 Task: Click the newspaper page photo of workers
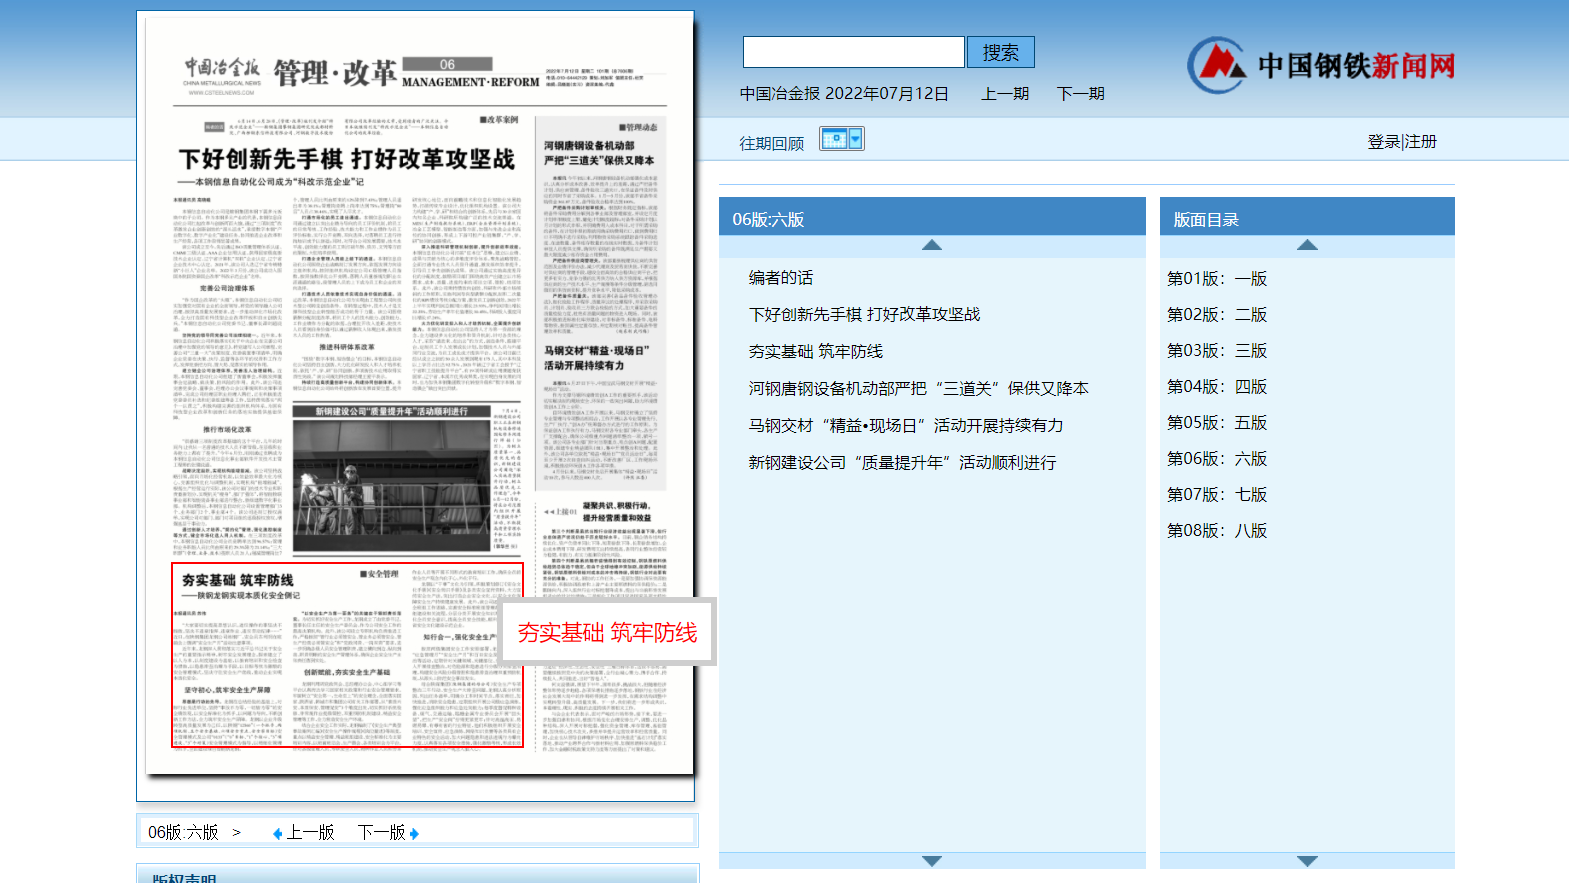pos(392,485)
